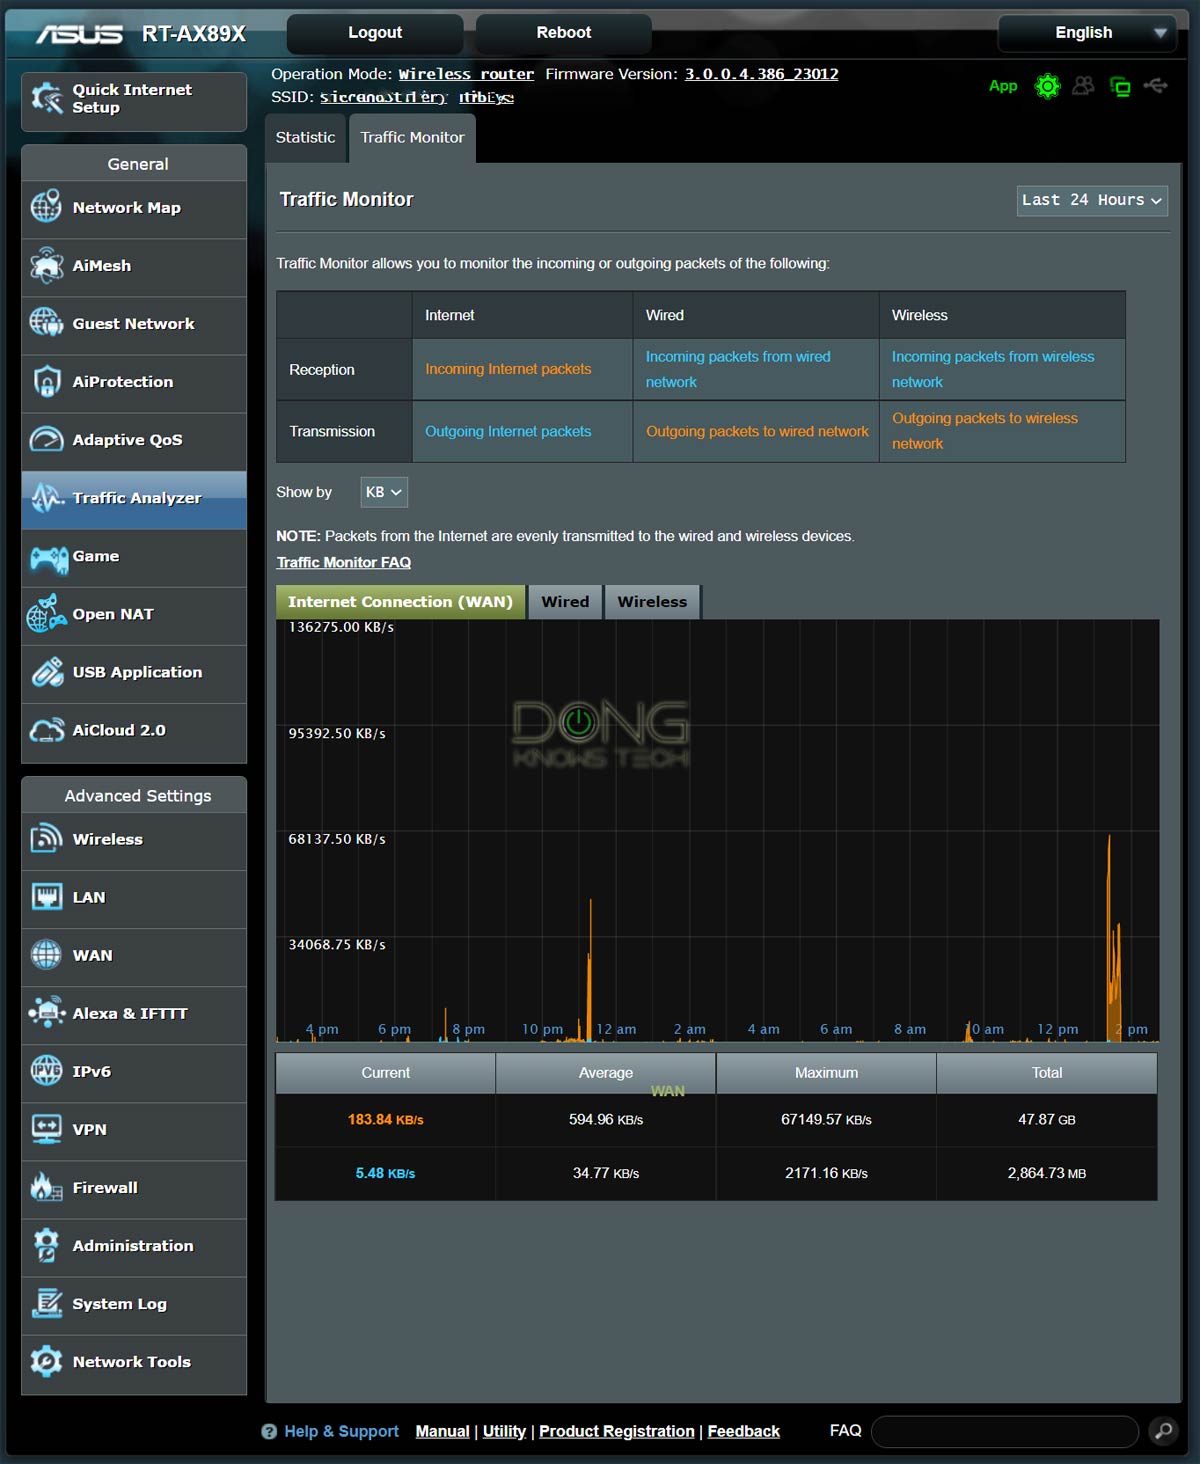
Task: Click the AiProtection shield icon
Action: click(x=46, y=381)
